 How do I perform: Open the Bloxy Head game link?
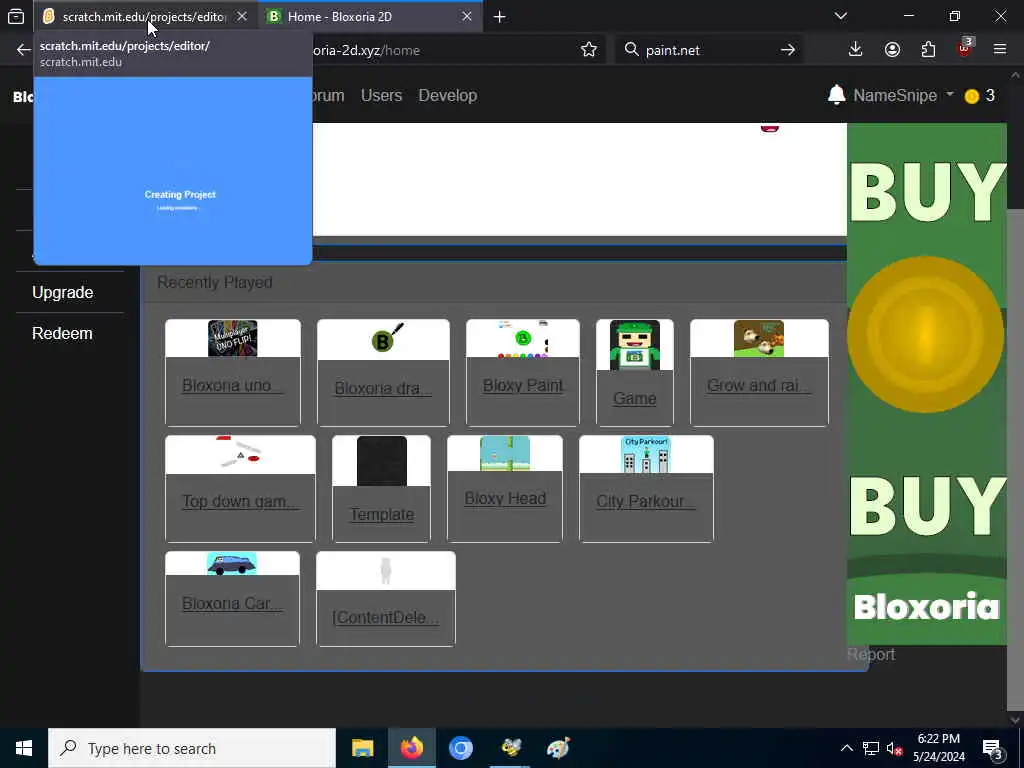(x=505, y=499)
